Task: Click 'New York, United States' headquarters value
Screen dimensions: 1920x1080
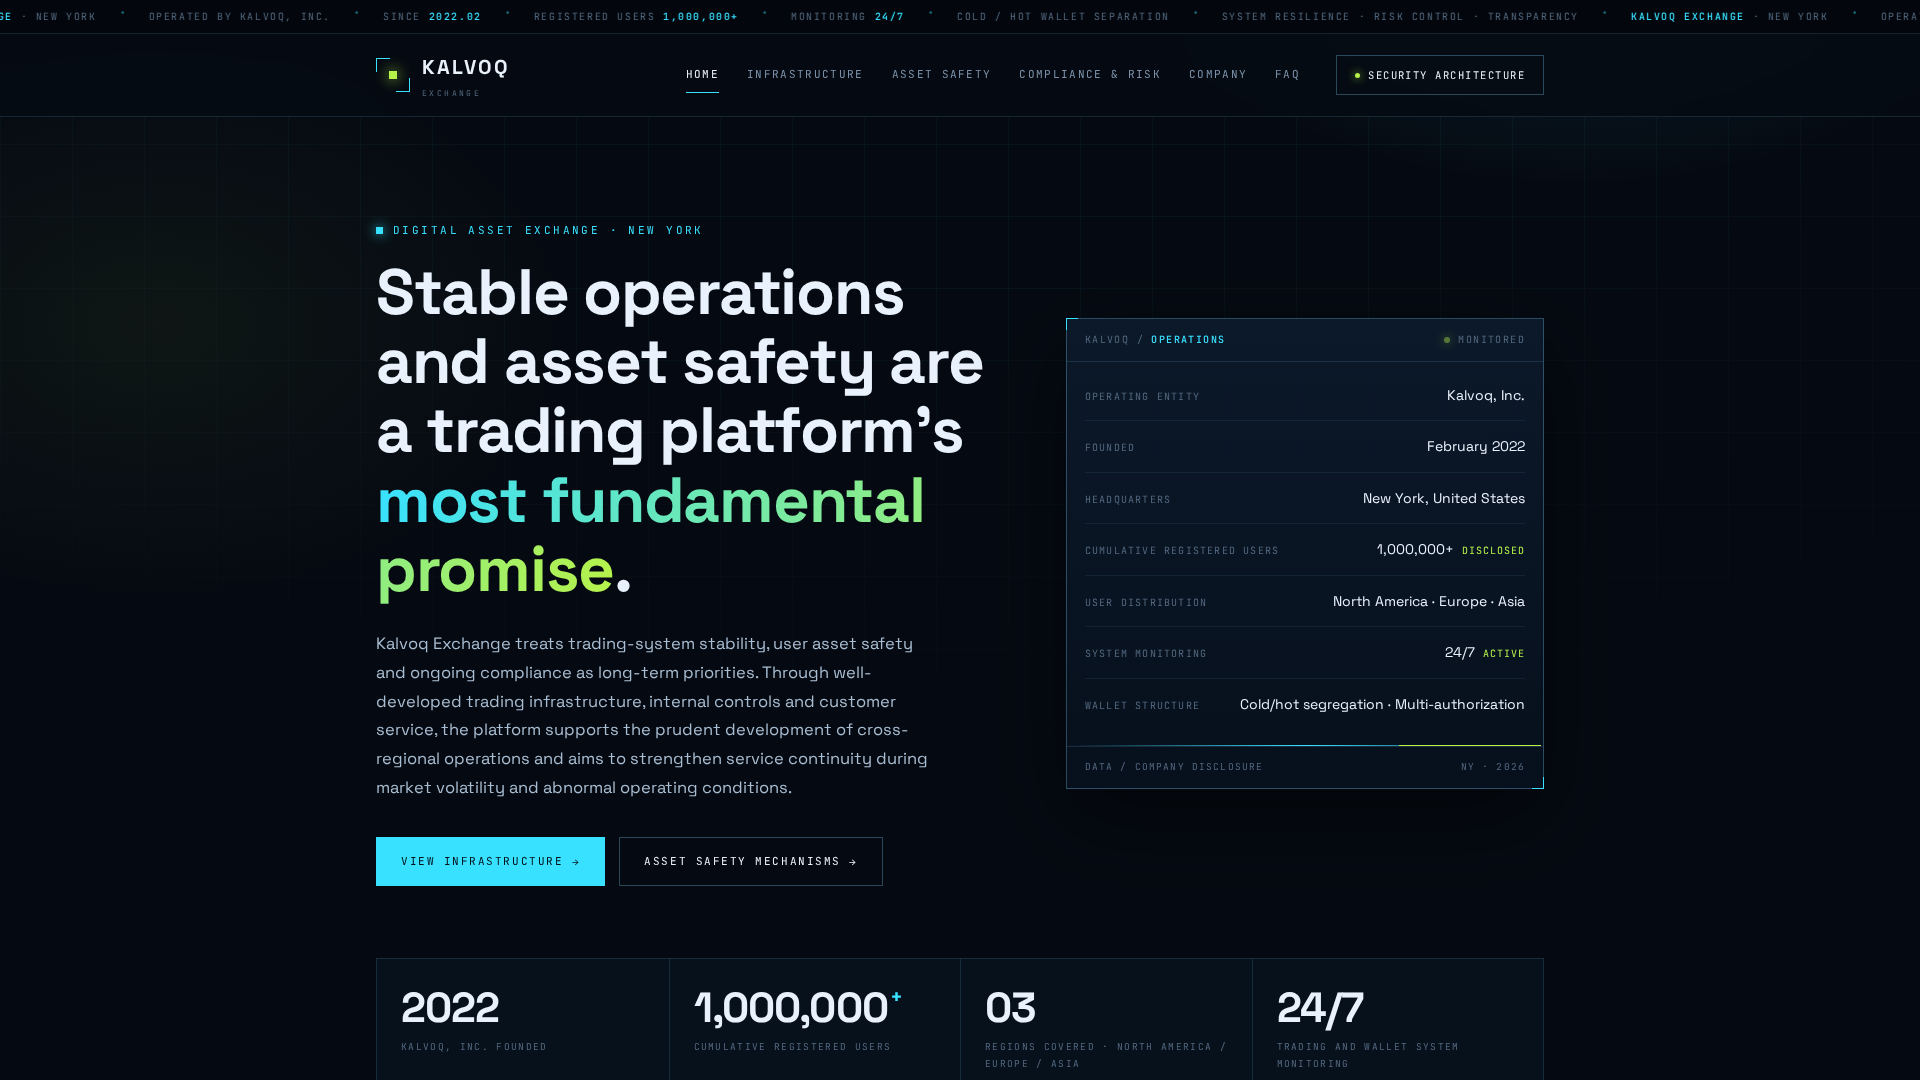Action: click(x=1443, y=498)
